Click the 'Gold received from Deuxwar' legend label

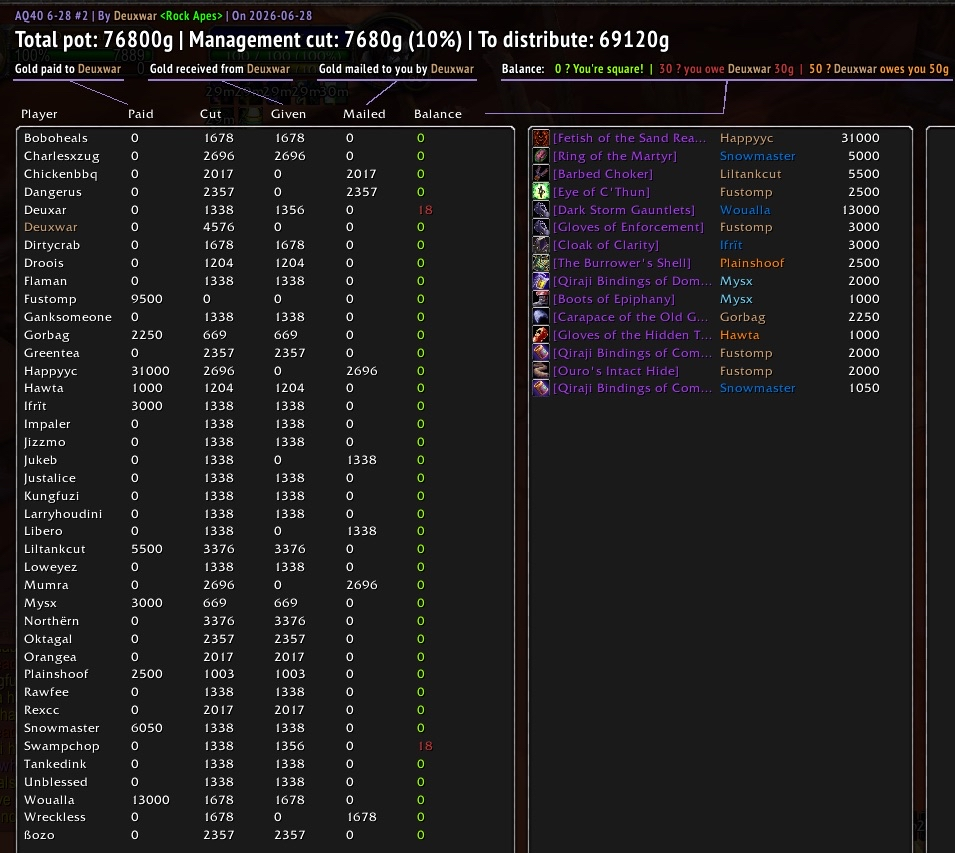coord(220,69)
